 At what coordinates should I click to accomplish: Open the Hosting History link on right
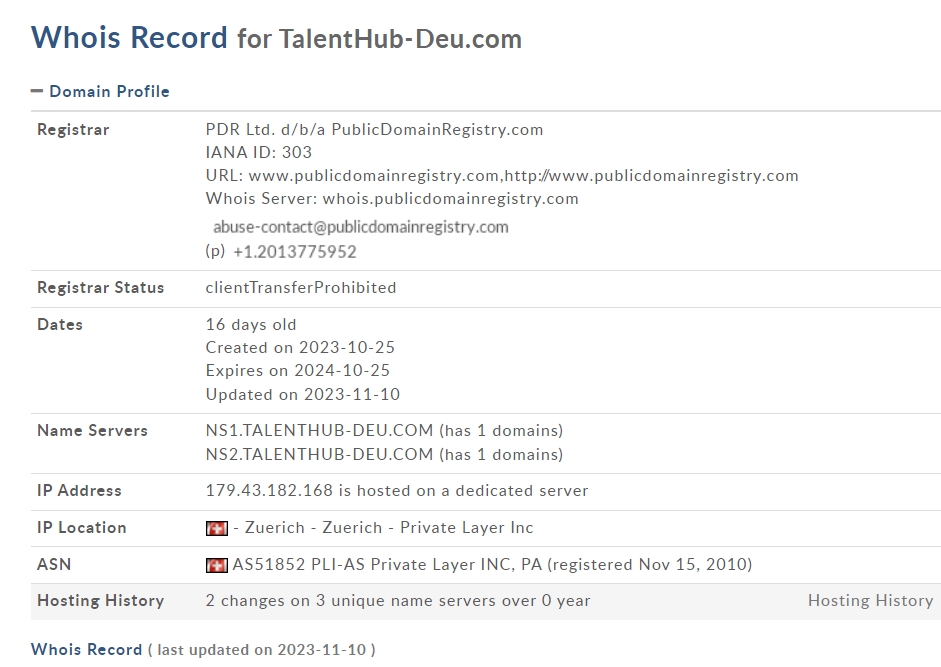coord(870,600)
